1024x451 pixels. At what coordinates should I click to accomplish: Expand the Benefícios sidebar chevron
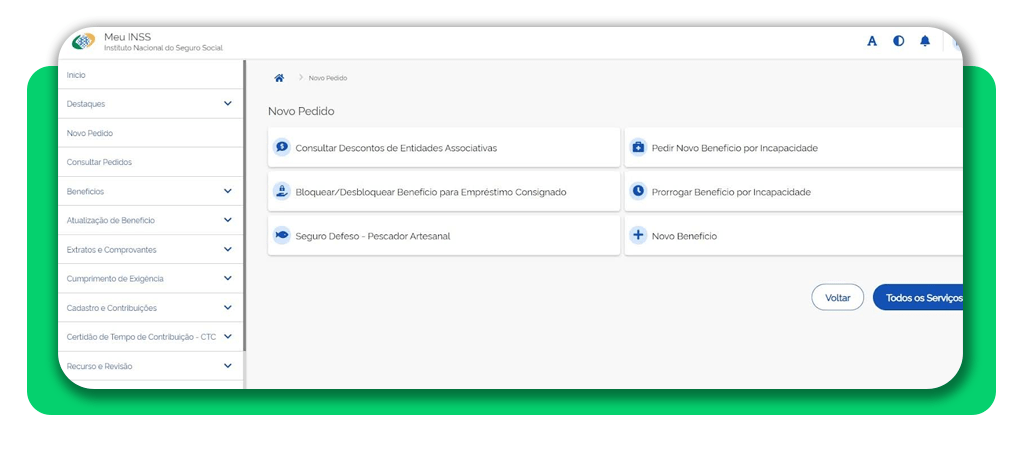pyautogui.click(x=228, y=191)
